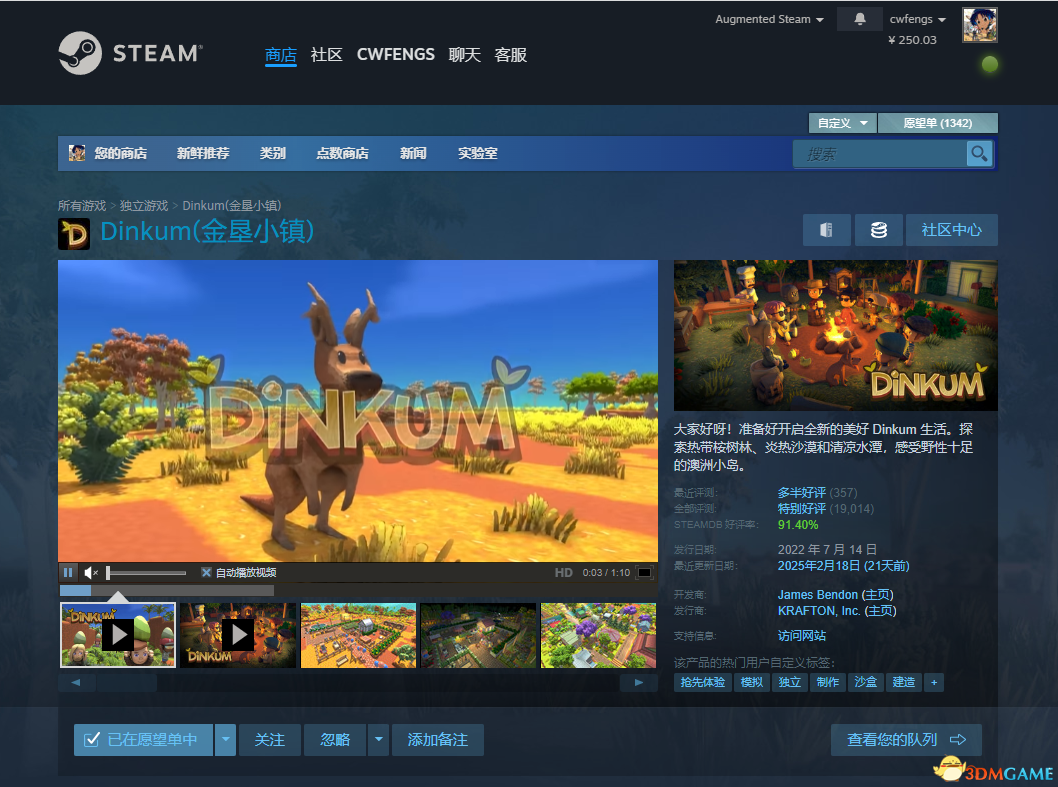Expand the Augmented Steam dropdown
1058x787 pixels.
[769, 20]
